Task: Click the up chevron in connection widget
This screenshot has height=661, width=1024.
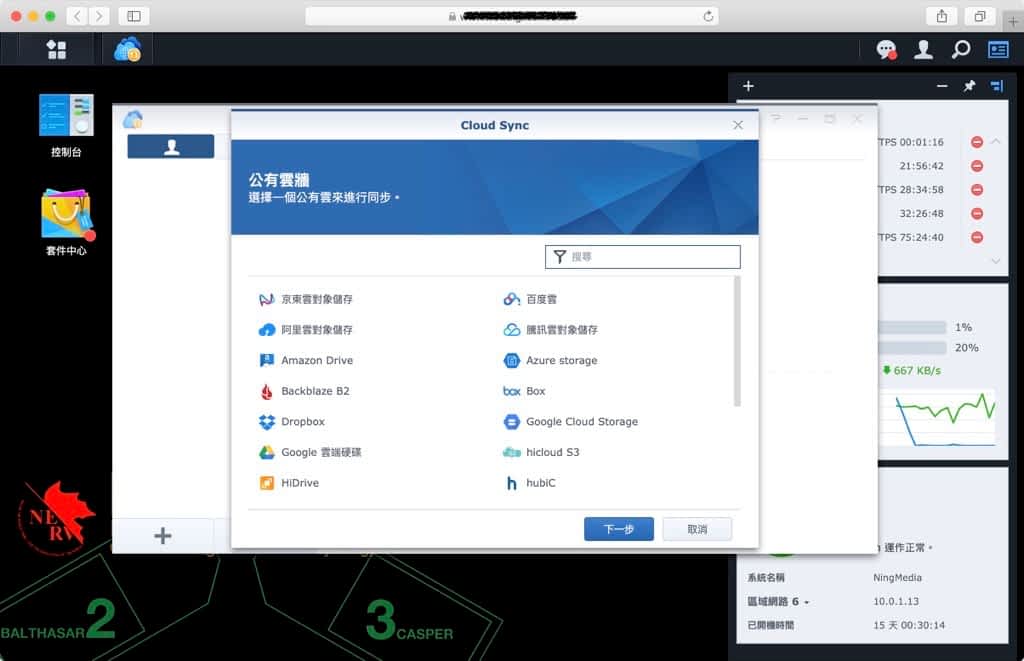Action: pos(995,141)
